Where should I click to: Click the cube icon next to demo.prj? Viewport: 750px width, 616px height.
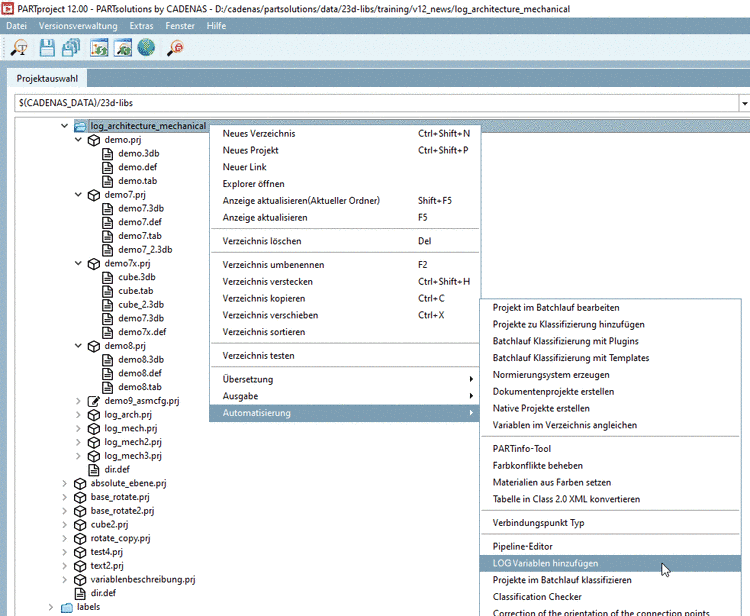pyautogui.click(x=94, y=140)
